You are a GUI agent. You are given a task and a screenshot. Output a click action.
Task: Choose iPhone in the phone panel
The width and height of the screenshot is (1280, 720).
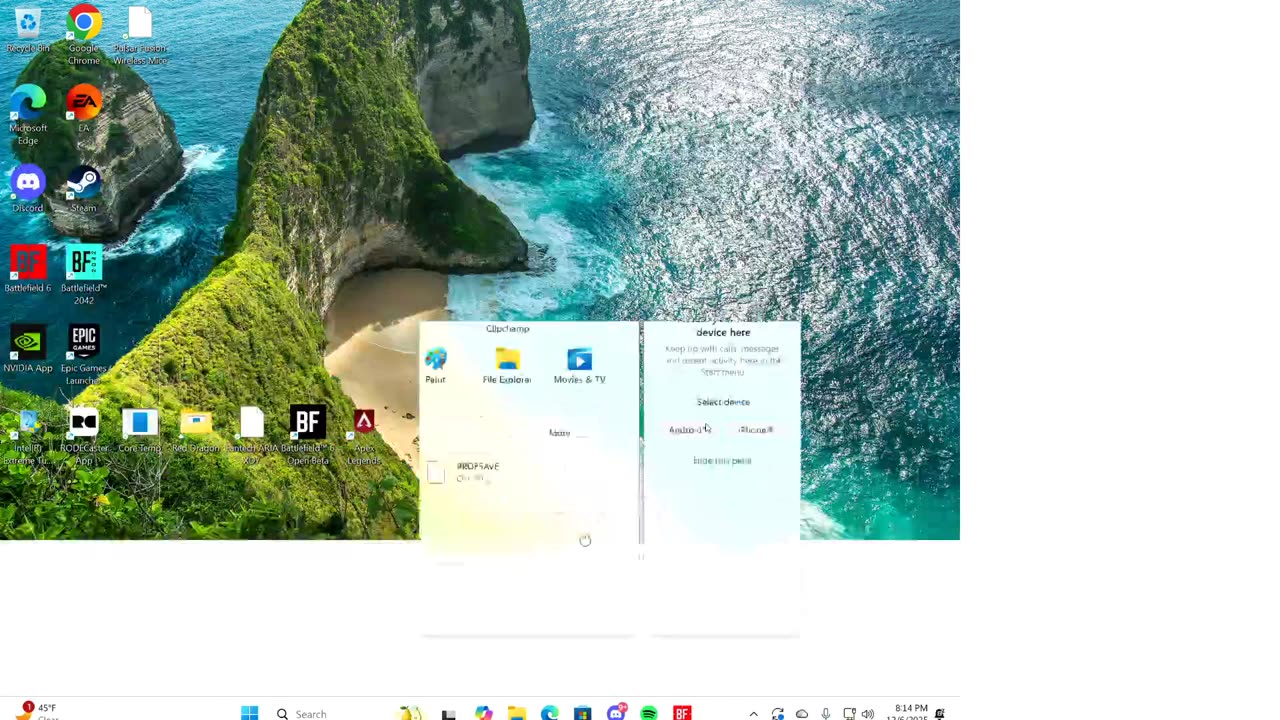tap(756, 430)
